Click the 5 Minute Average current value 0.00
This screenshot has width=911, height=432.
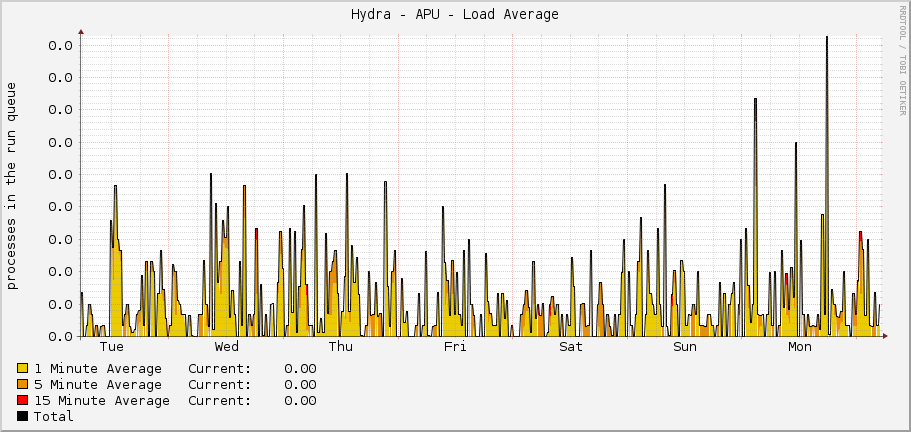(x=300, y=385)
